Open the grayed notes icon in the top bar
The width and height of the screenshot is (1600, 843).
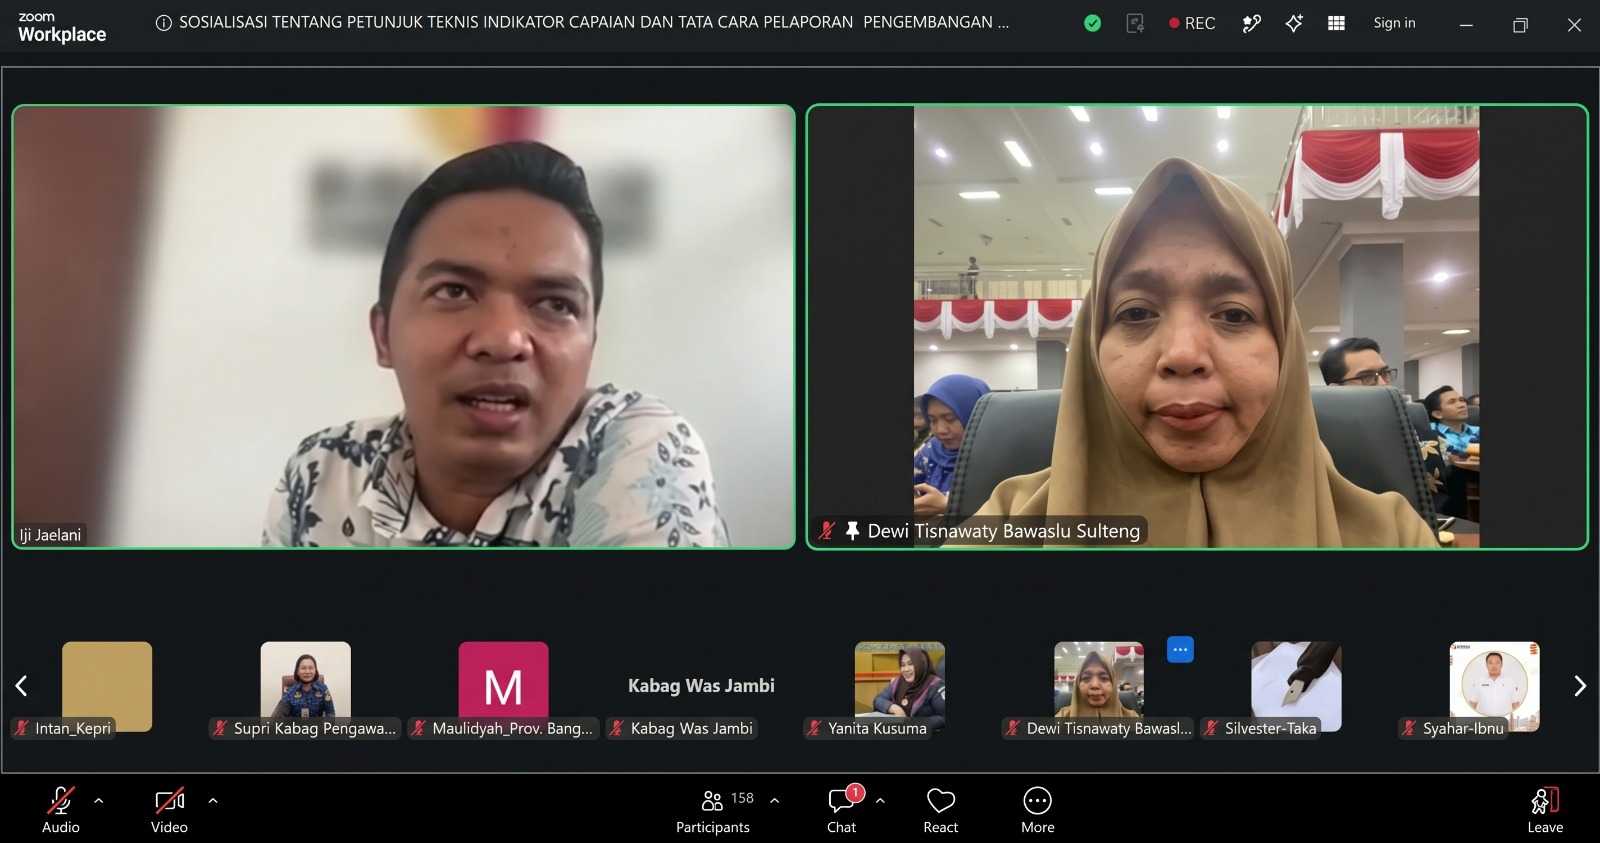point(1135,23)
